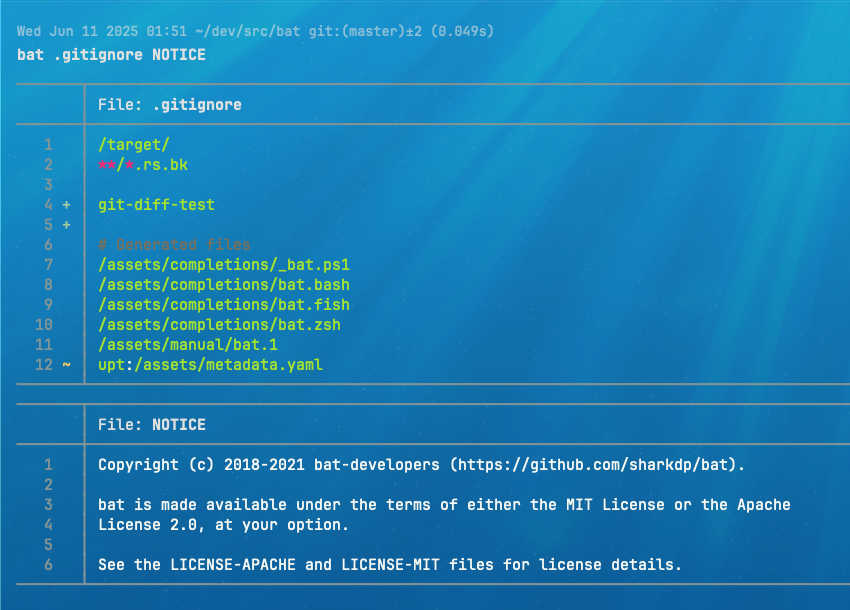Click the header 'File: NOTICE'
The width and height of the screenshot is (850, 610).
coord(152,425)
